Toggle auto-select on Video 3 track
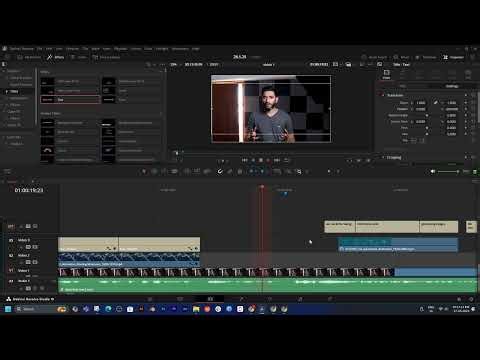This screenshot has width=480, height=360. pos(28,247)
